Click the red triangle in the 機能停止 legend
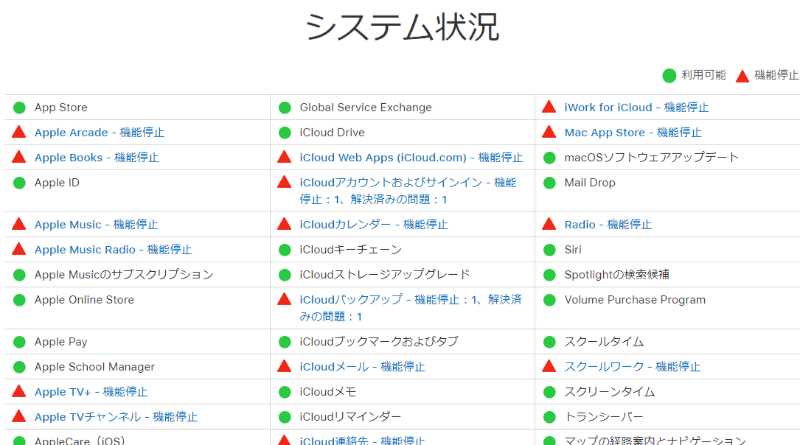The width and height of the screenshot is (800, 445). [742, 76]
